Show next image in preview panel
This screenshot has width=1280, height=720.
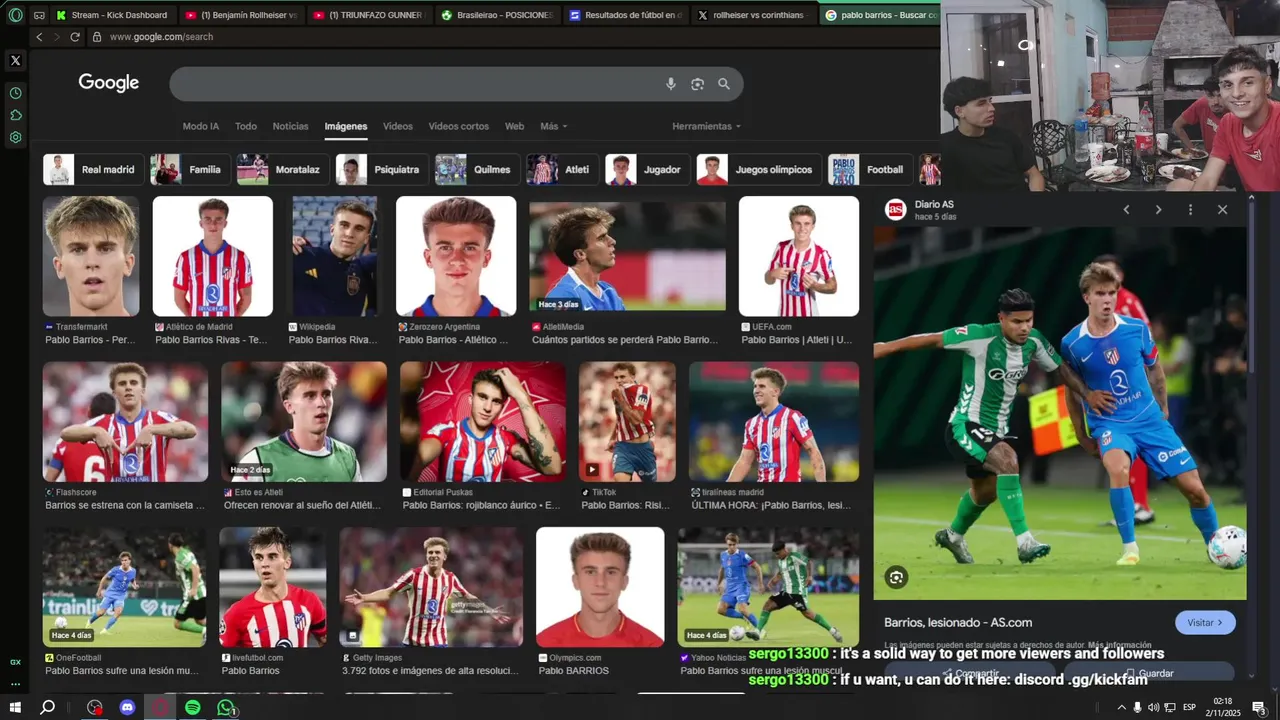coord(1158,210)
